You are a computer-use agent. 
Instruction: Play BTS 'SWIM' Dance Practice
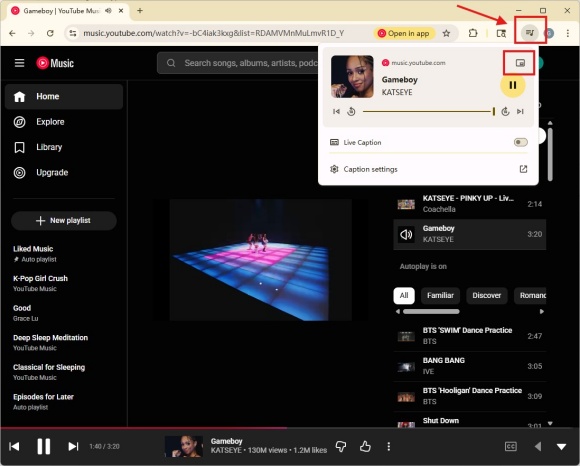pos(469,336)
